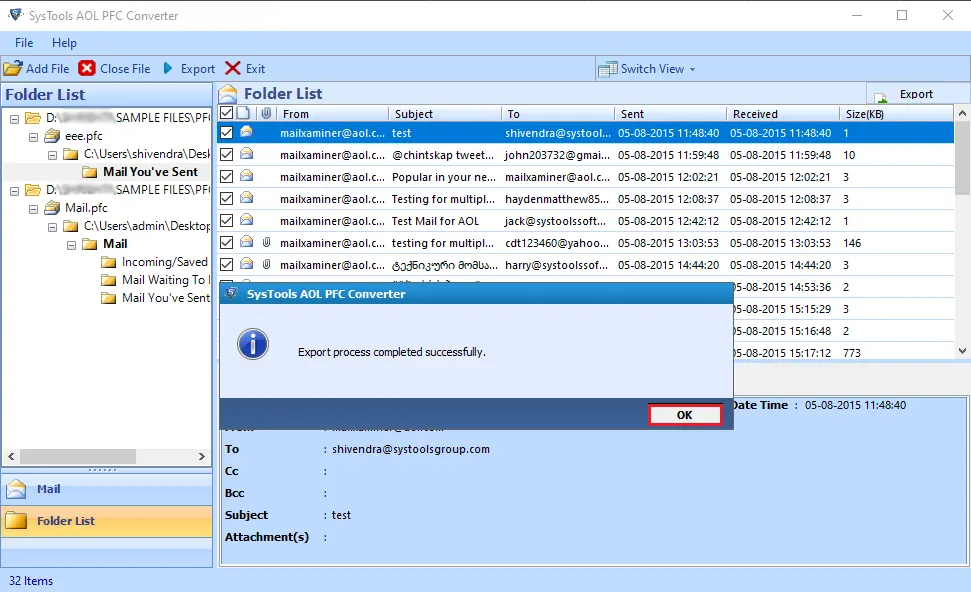
Task: Uncheck checkbox for cdt123460@yahoo email
Action: [227, 243]
